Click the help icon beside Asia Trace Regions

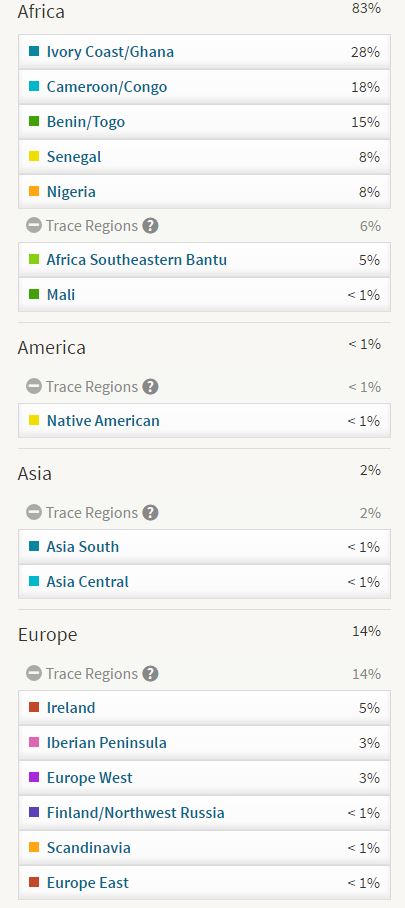point(150,513)
